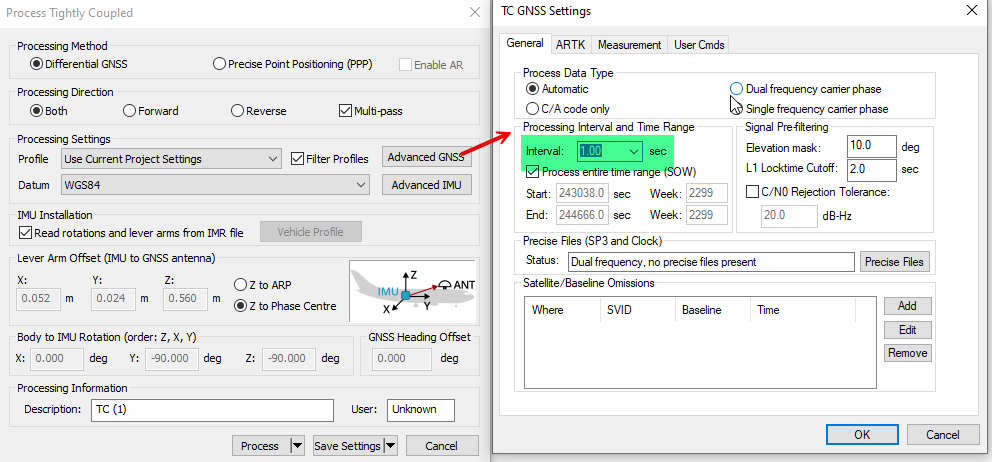Viewport: 992px width, 462px height.
Task: Click the End Week field
Action: (x=707, y=215)
